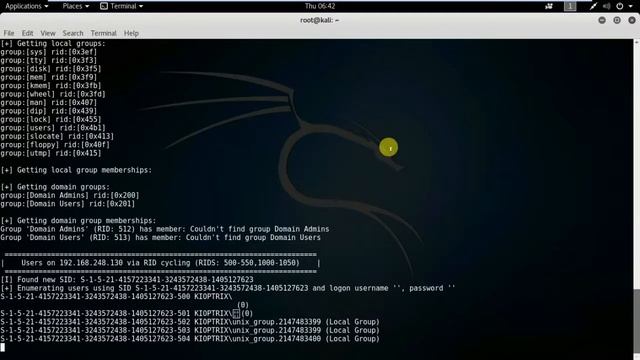Click the line 'group:[slocate] rid:[0x413]'
Screen dimensions: 640x360
[57, 136]
